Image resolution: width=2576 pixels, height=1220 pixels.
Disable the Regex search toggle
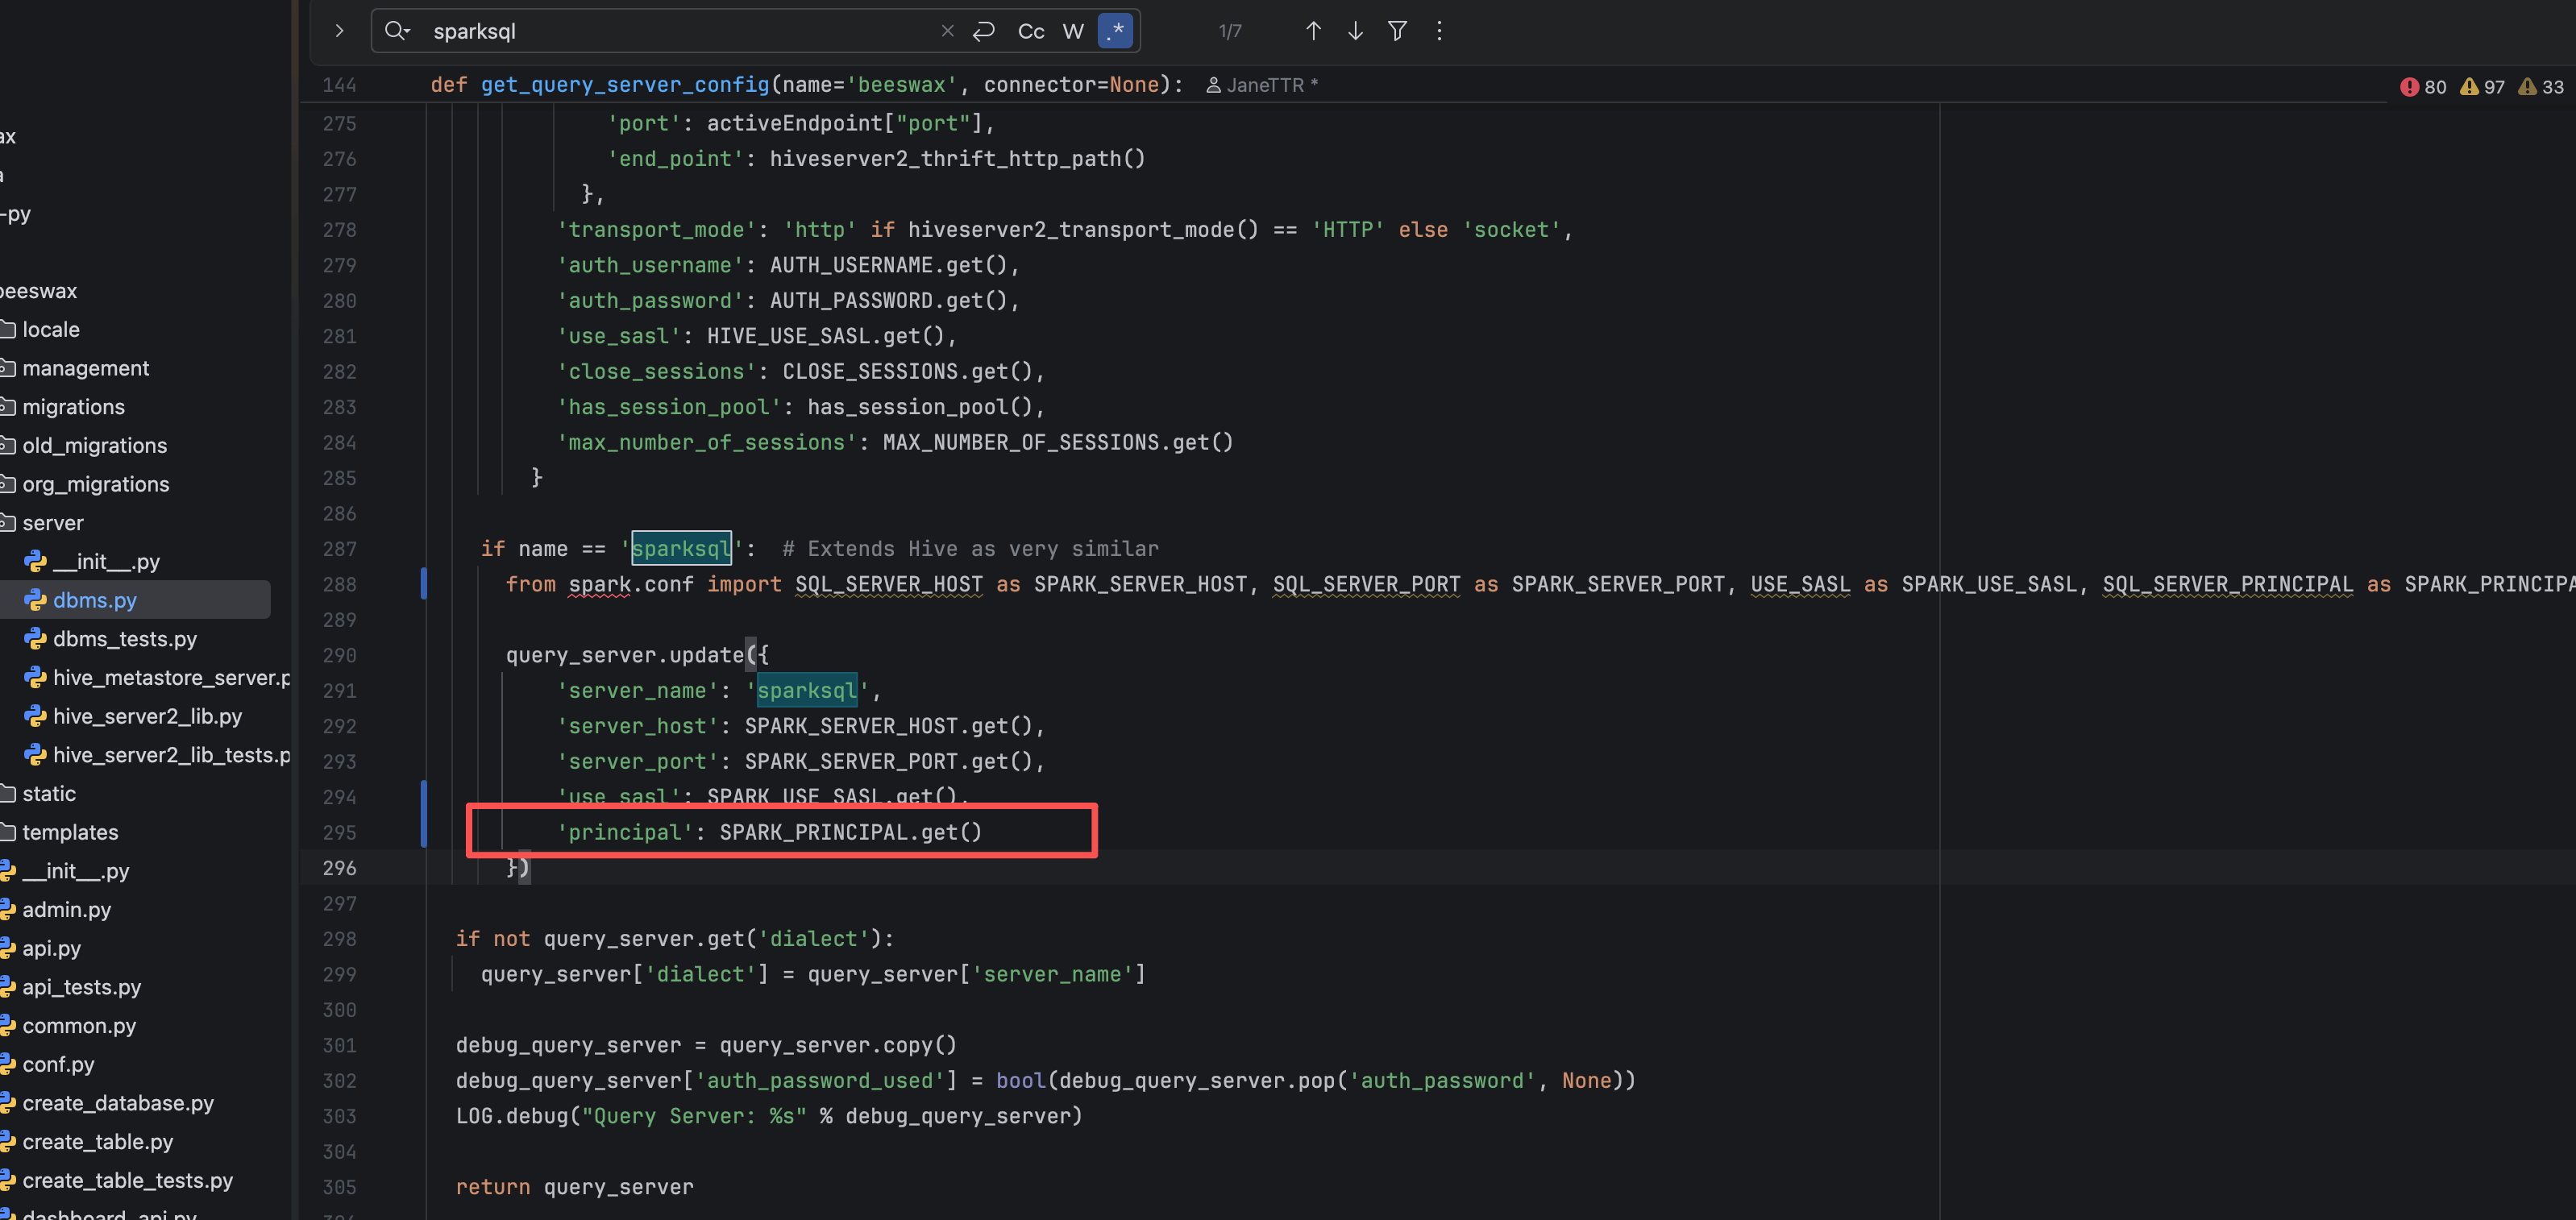1115,31
